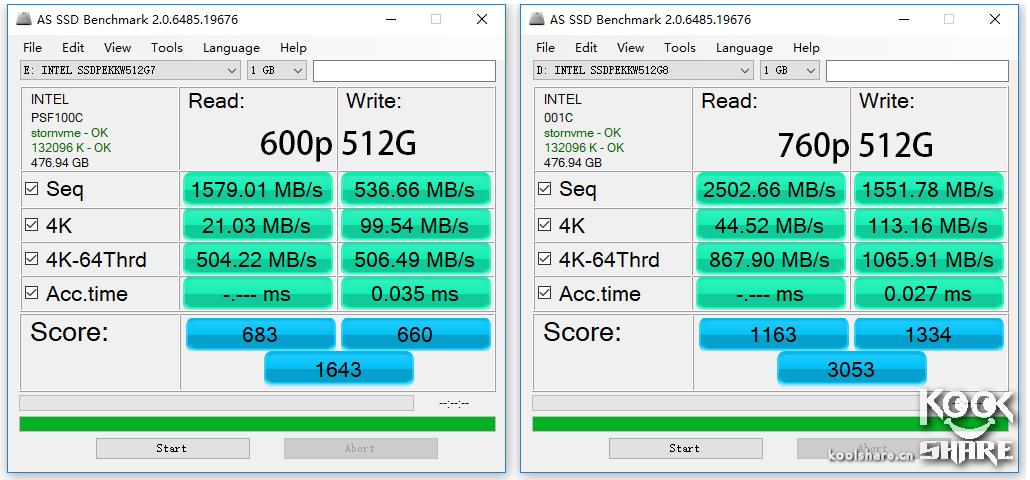Open drive dropdown showing D: INTEL SSDPEKKW512G8
Screen dimensions: 1030x480
(643, 70)
